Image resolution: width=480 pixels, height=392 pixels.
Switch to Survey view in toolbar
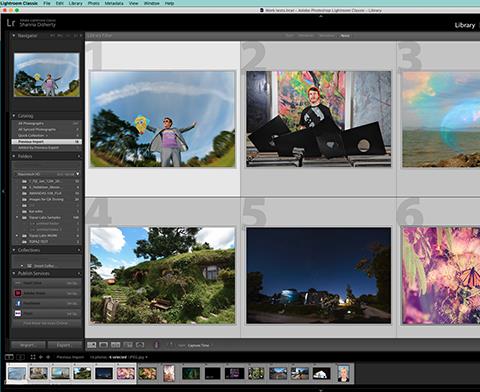click(128, 345)
